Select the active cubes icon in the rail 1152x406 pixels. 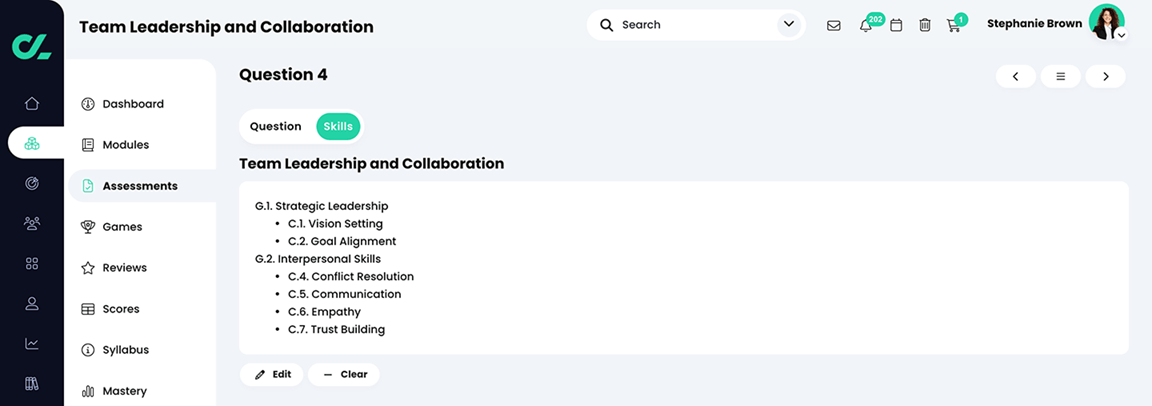[32, 143]
